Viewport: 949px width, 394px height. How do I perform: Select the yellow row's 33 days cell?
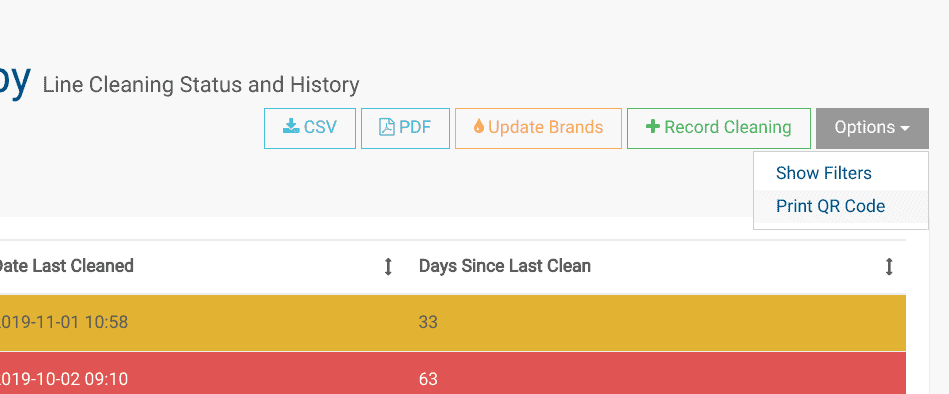[x=428, y=322]
